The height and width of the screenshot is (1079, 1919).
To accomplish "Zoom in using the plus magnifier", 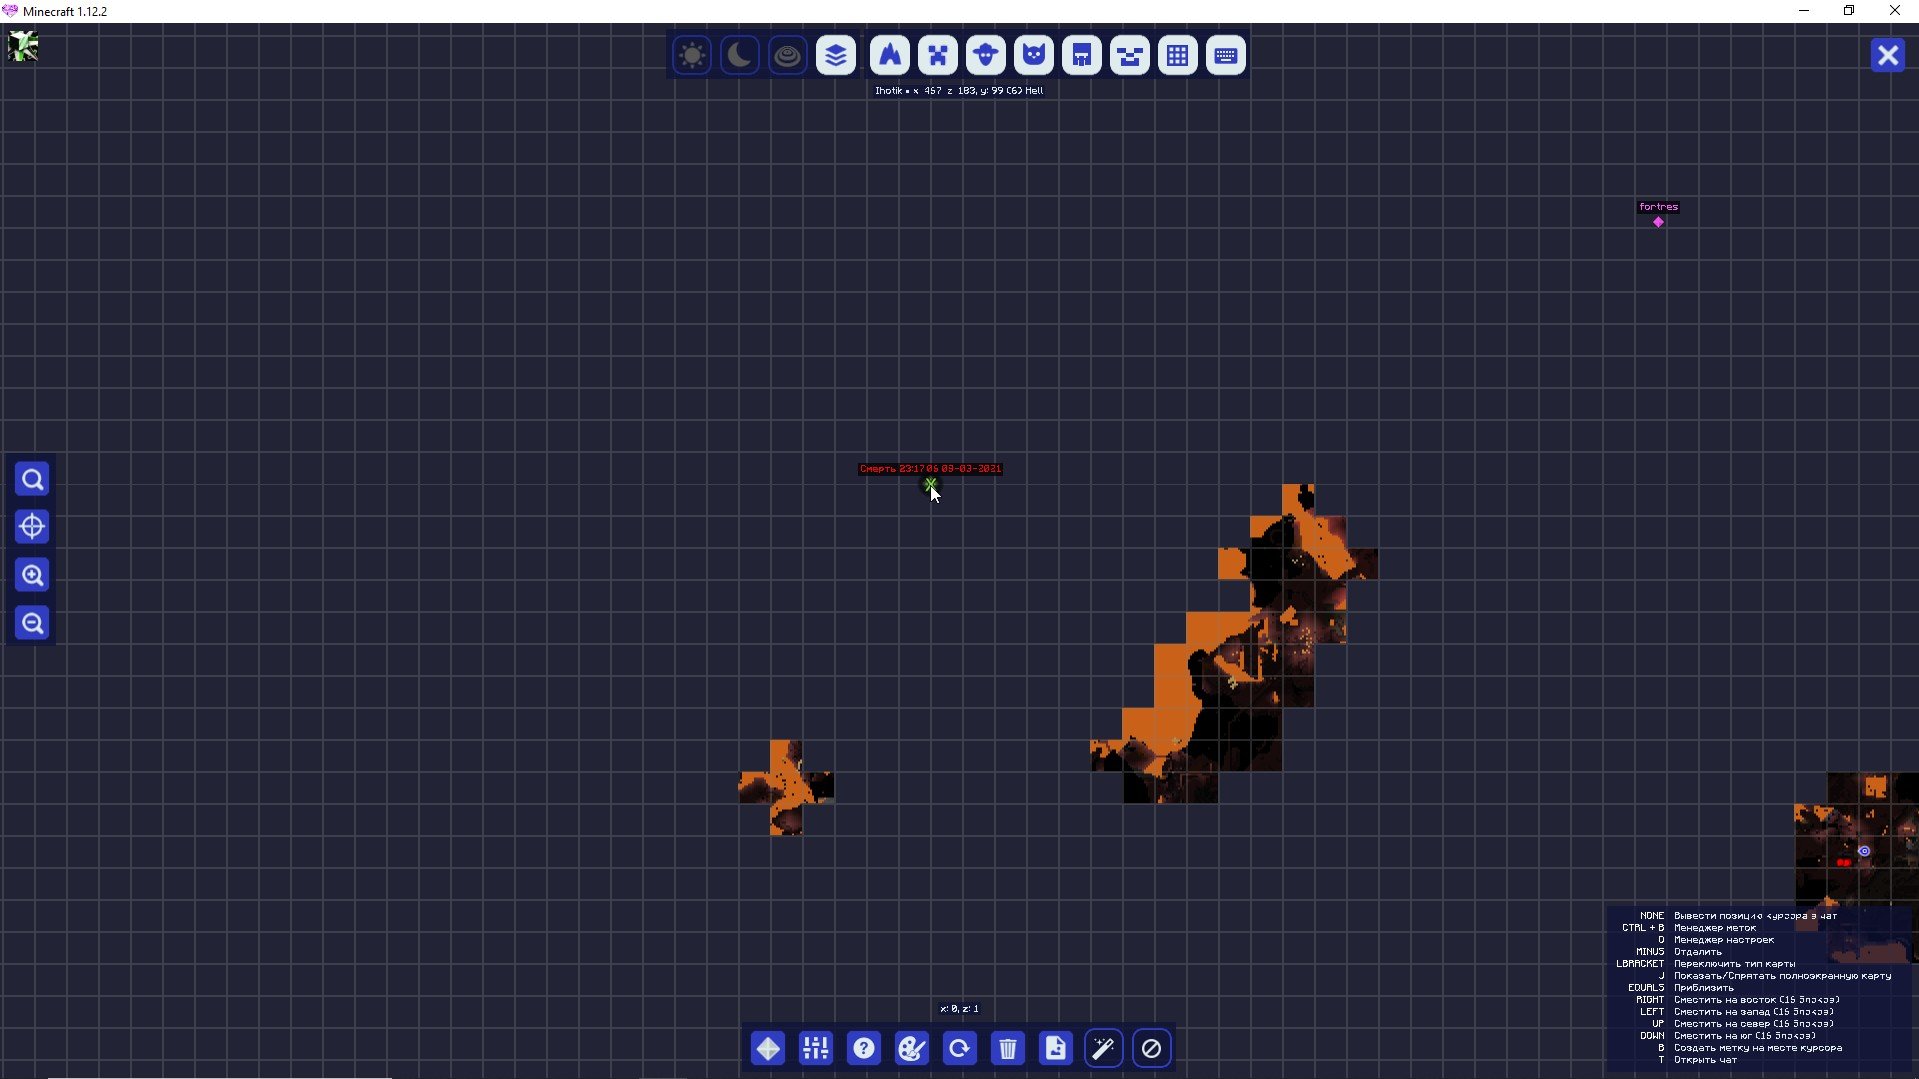I will [x=32, y=575].
